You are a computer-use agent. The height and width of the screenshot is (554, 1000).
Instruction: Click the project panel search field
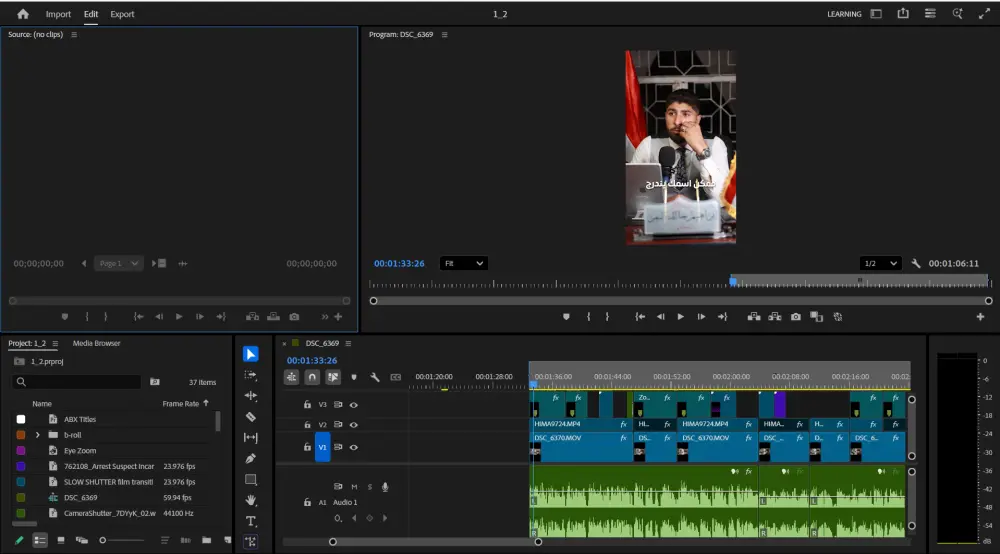pos(78,382)
